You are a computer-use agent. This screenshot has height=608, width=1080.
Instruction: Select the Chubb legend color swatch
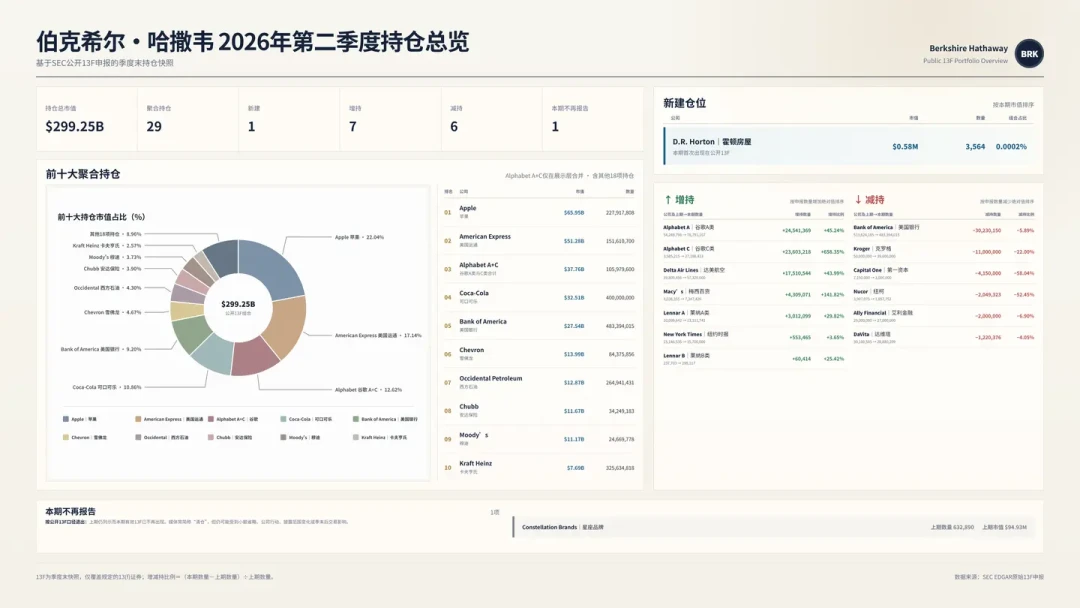[x=211, y=437]
